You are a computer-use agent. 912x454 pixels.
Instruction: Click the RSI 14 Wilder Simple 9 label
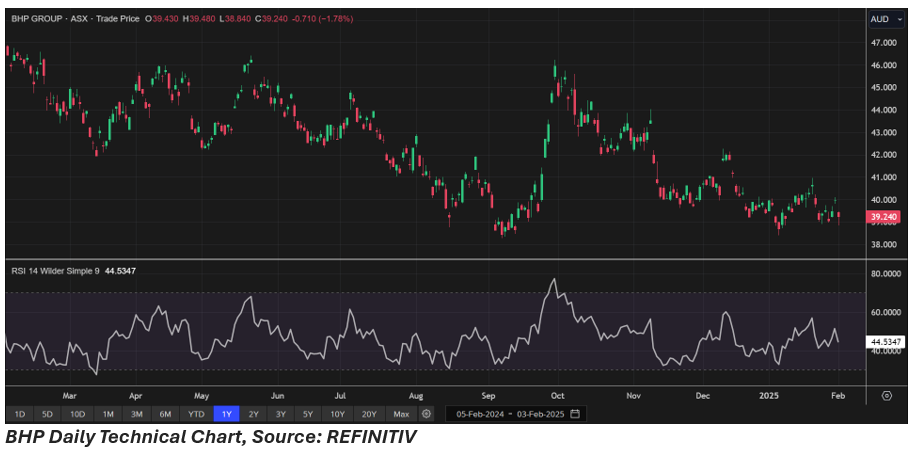[56, 271]
